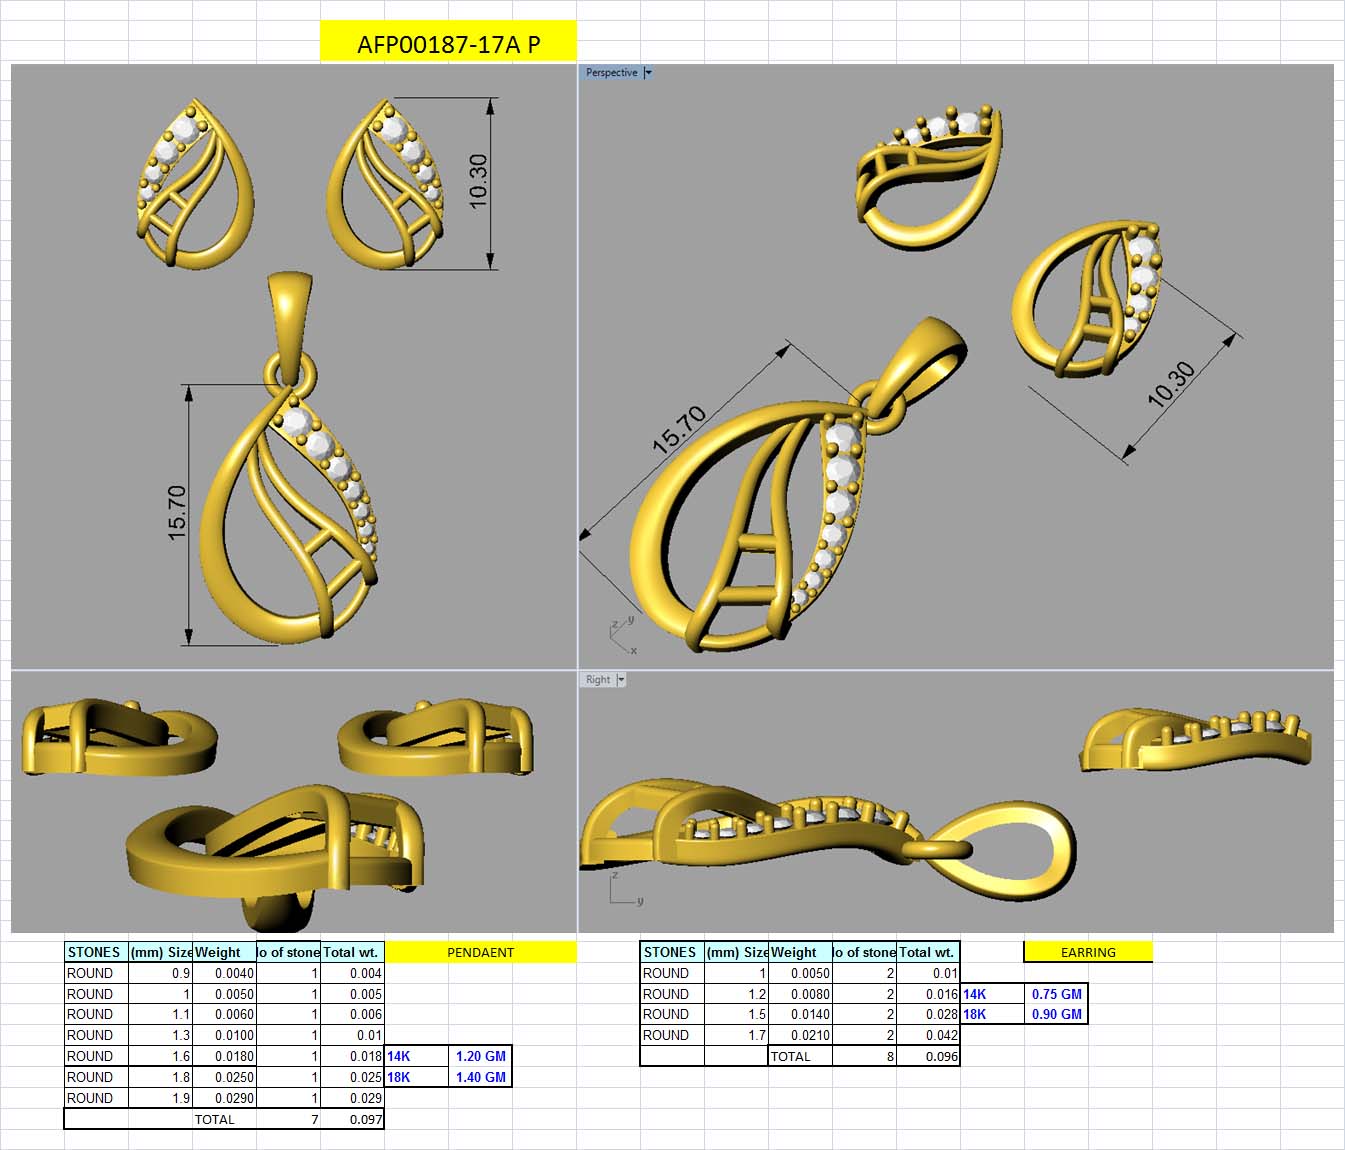Open the Right viewport dropdown menu
Screen dimensions: 1345x1150
[x=622, y=679]
